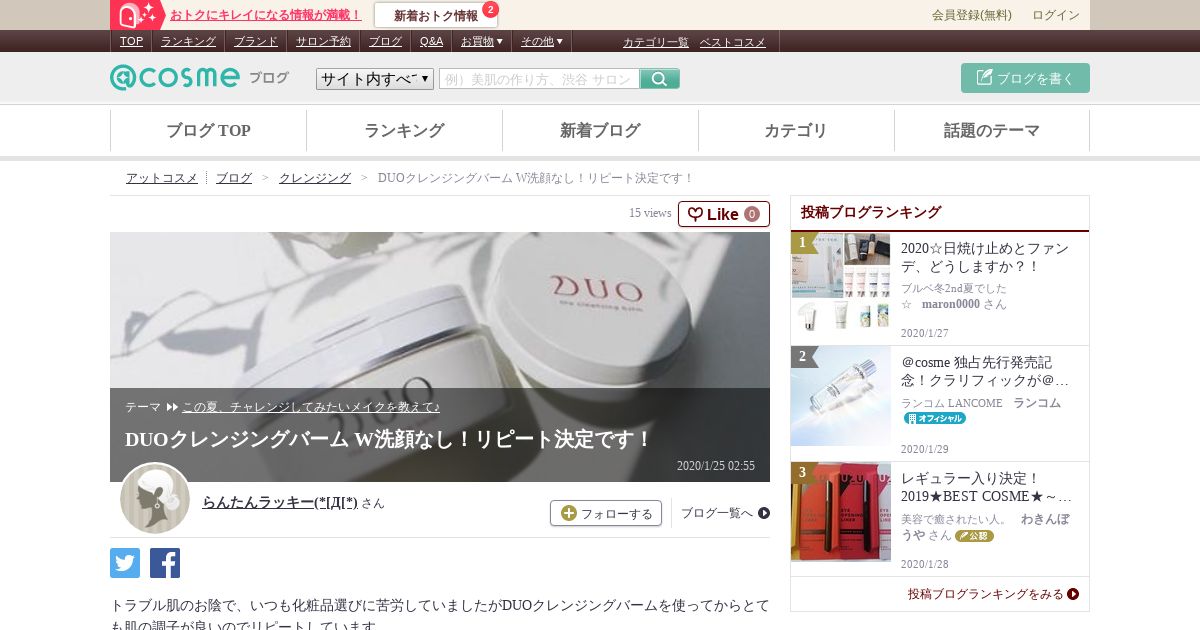Click ブランド in the dark menu bar
Screen dimensions: 1200x630
point(256,41)
